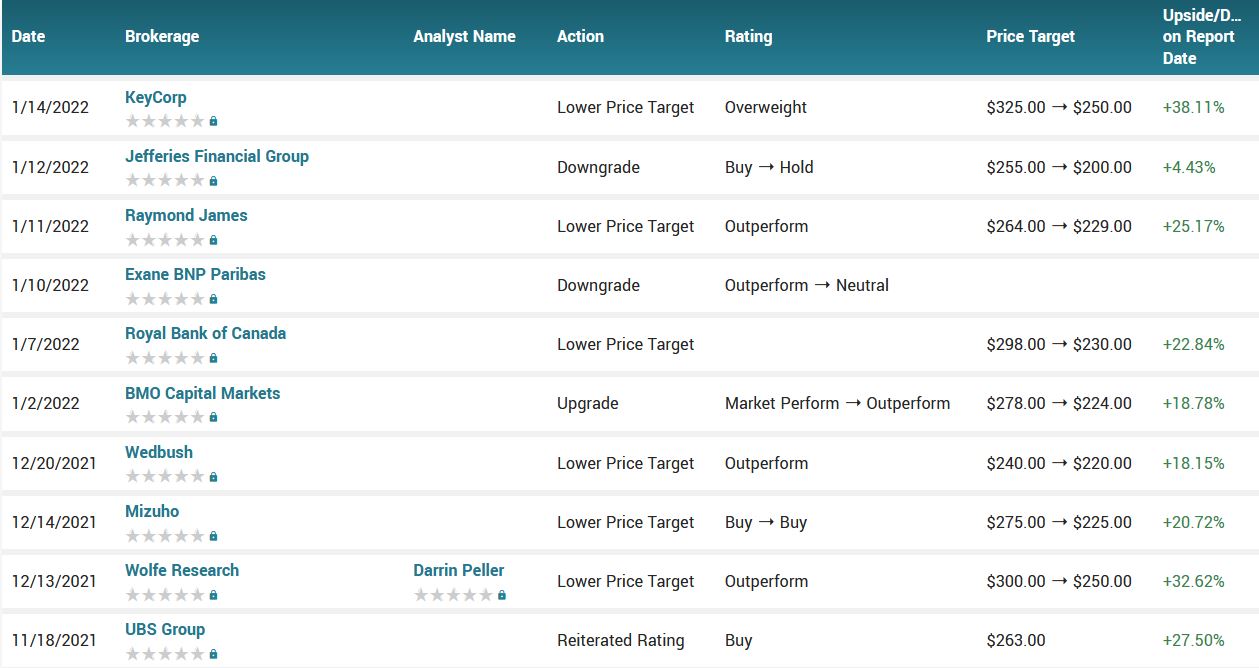The width and height of the screenshot is (1259, 668).
Task: Click the lock icon under KeyCorp
Action: pos(213,121)
